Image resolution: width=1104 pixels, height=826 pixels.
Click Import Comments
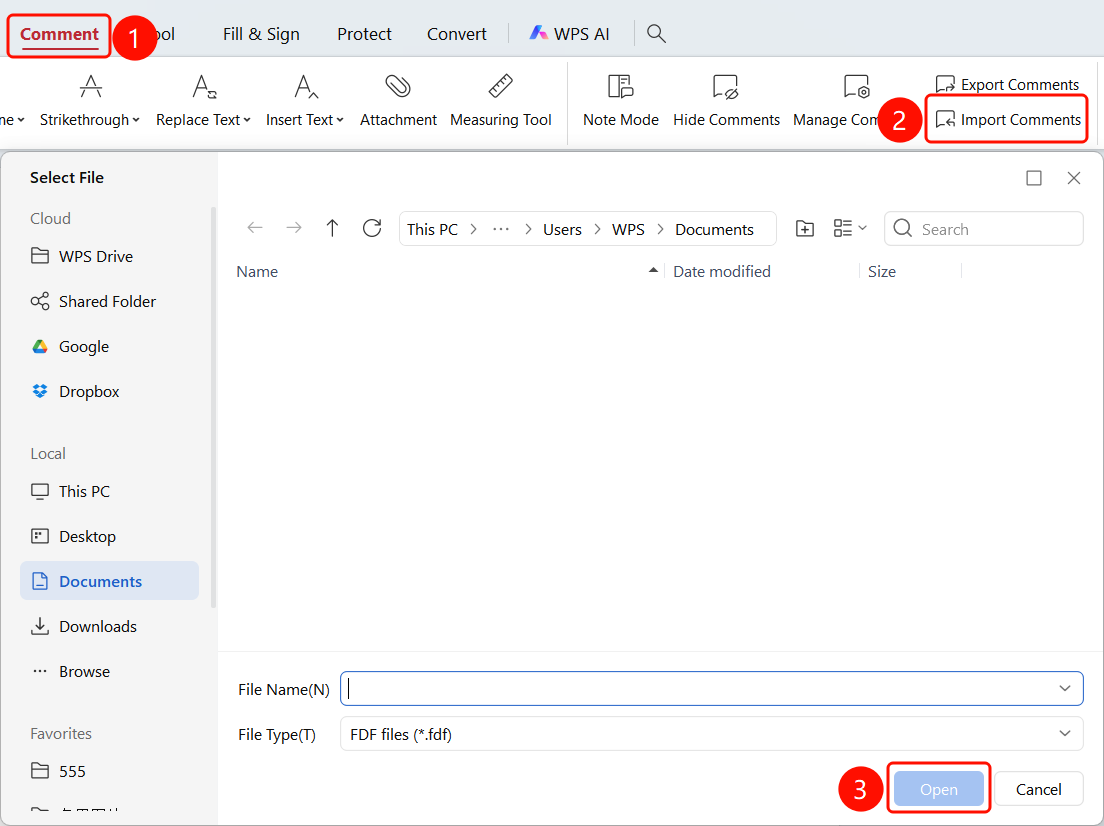(x=1008, y=120)
